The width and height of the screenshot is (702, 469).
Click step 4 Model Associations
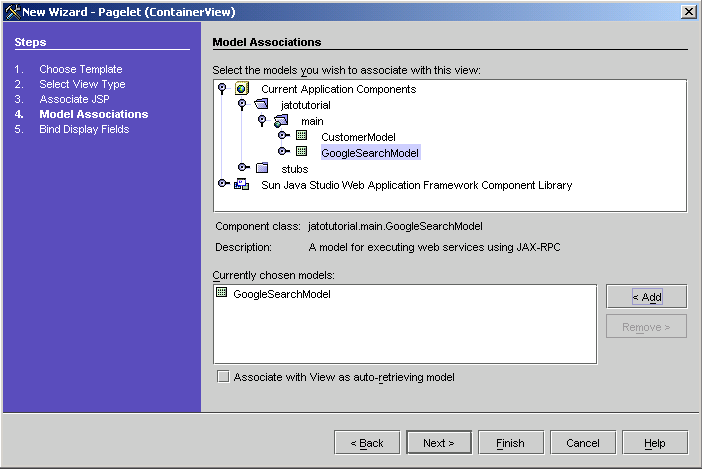[x=94, y=114]
